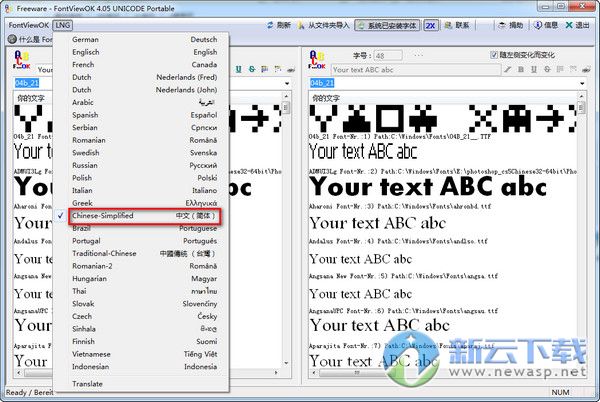This screenshot has width=600, height=402.
Task: Select the system installed fonts button
Action: pos(387,26)
